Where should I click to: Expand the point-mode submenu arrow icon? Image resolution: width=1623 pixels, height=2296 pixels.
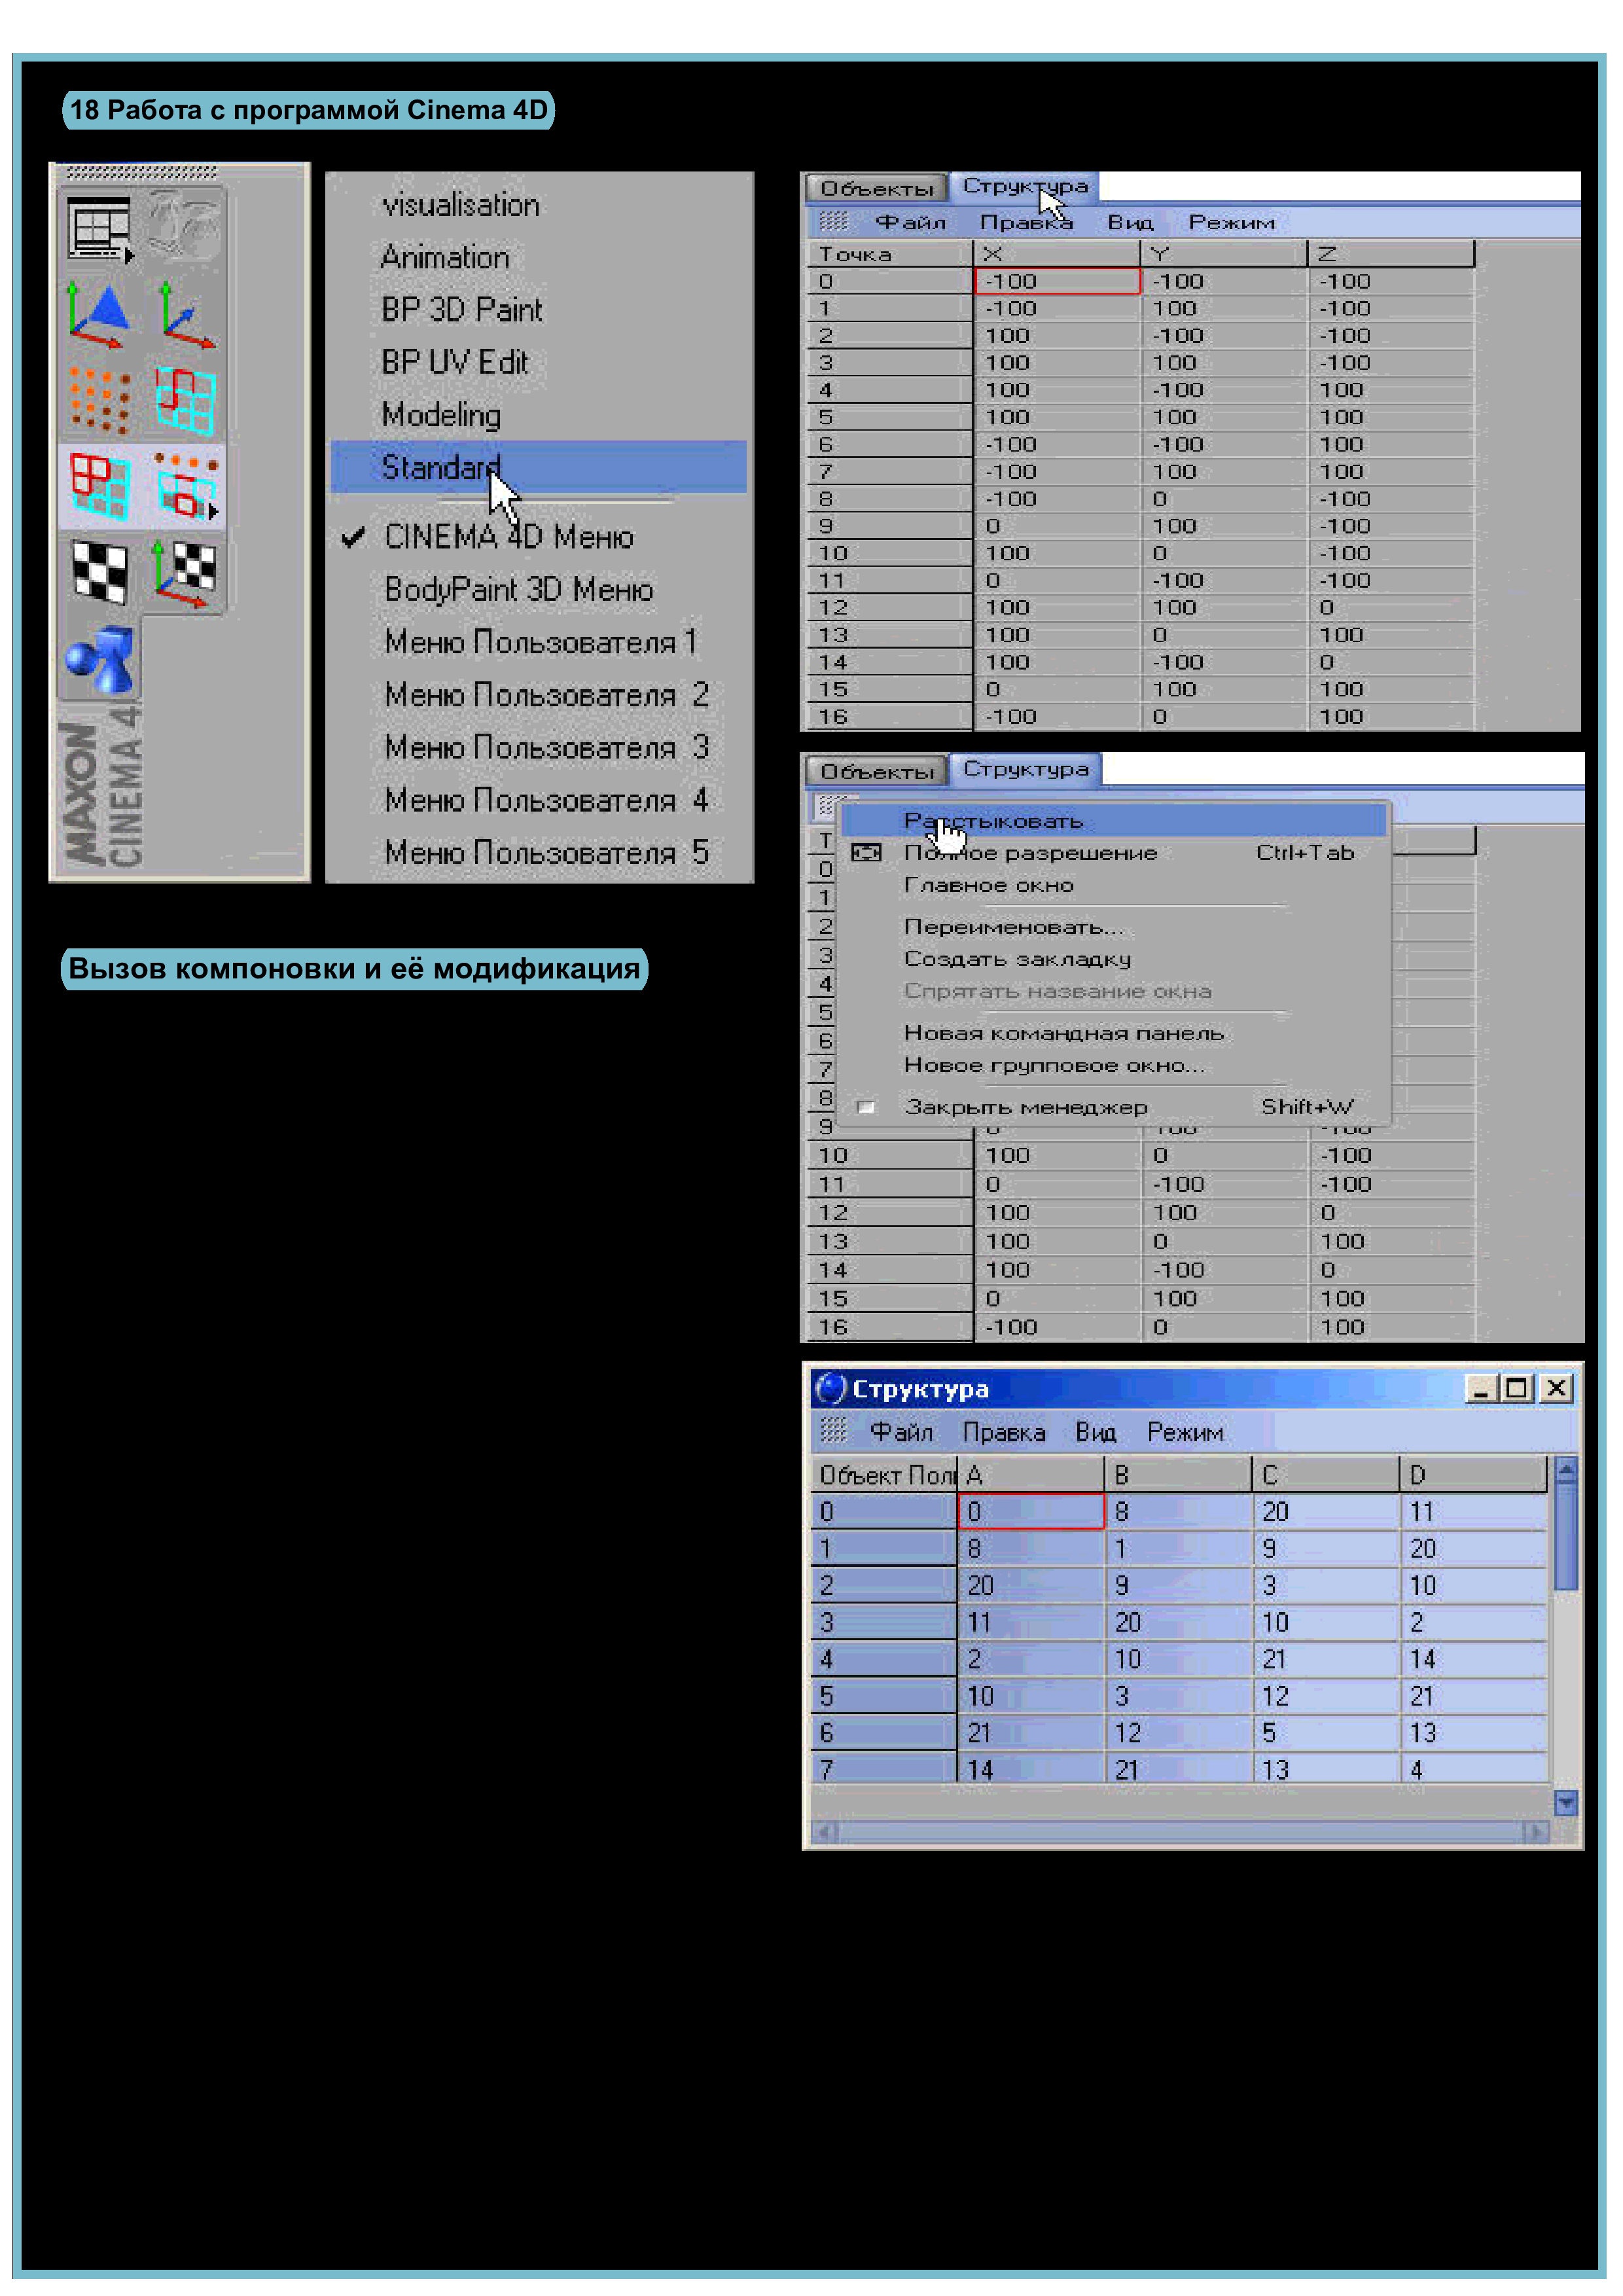(x=213, y=512)
